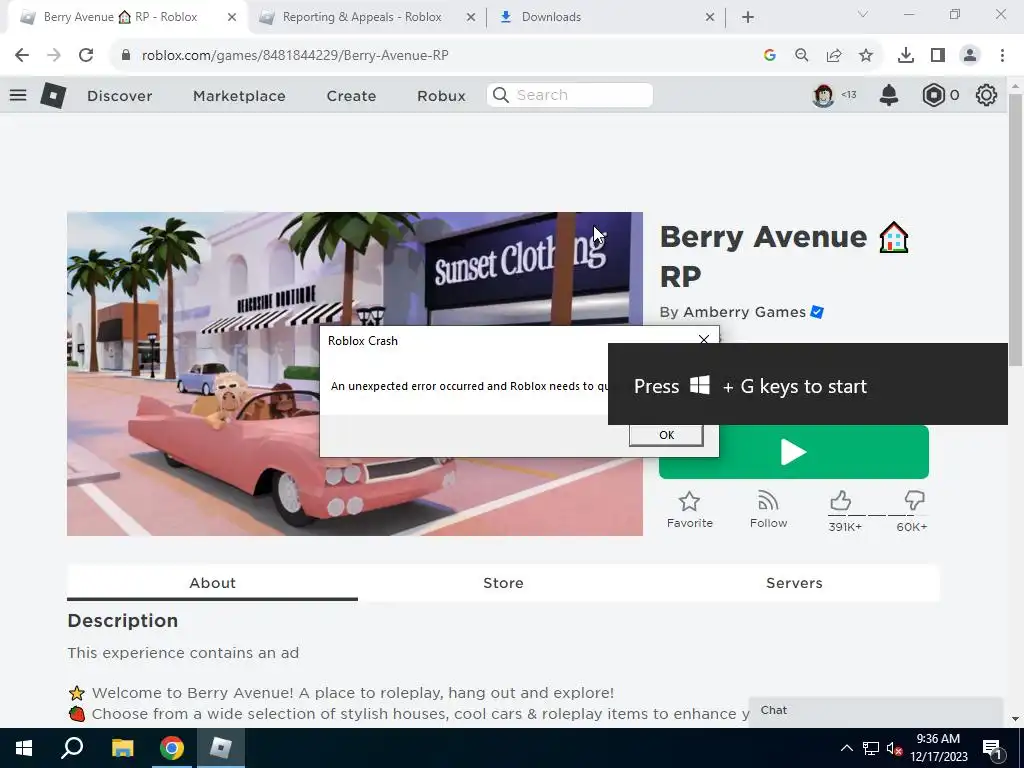The width and height of the screenshot is (1024, 768).
Task: Open the notifications bell
Action: coord(889,95)
